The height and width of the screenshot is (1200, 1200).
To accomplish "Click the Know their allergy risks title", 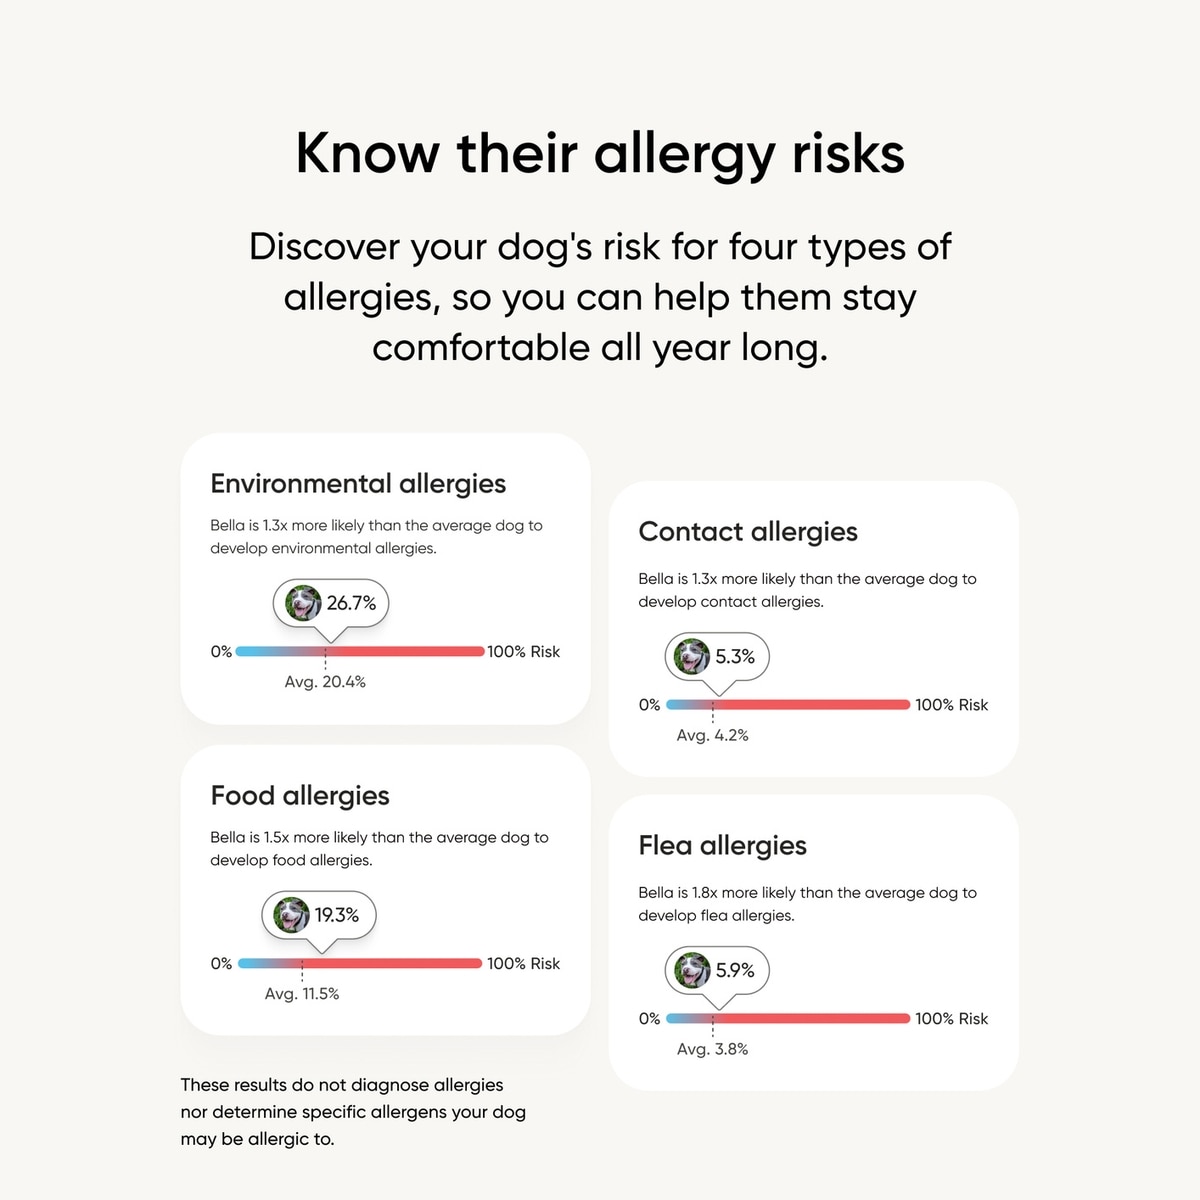I will tap(600, 155).
